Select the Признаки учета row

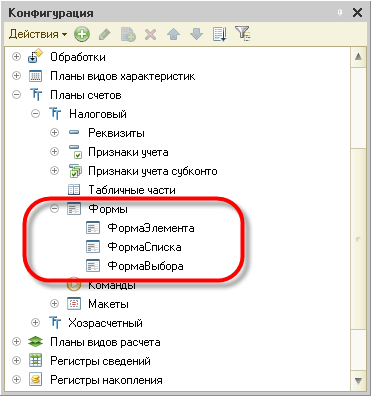click(x=128, y=152)
